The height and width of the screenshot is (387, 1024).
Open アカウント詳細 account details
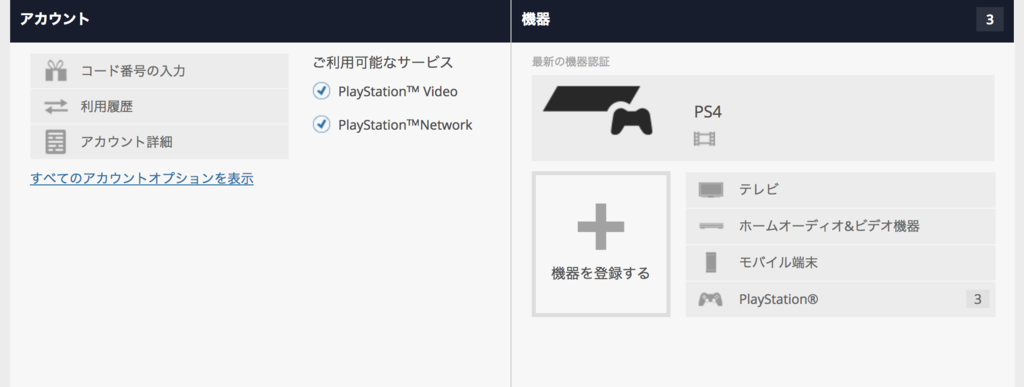(159, 142)
